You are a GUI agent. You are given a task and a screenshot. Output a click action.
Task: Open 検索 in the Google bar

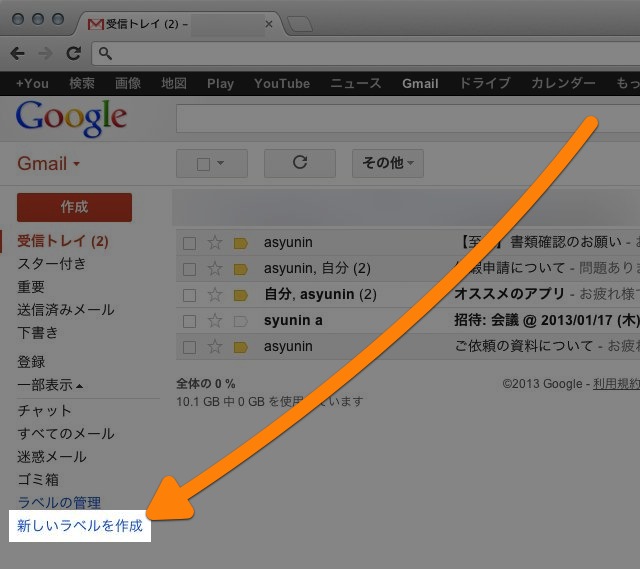coord(82,83)
